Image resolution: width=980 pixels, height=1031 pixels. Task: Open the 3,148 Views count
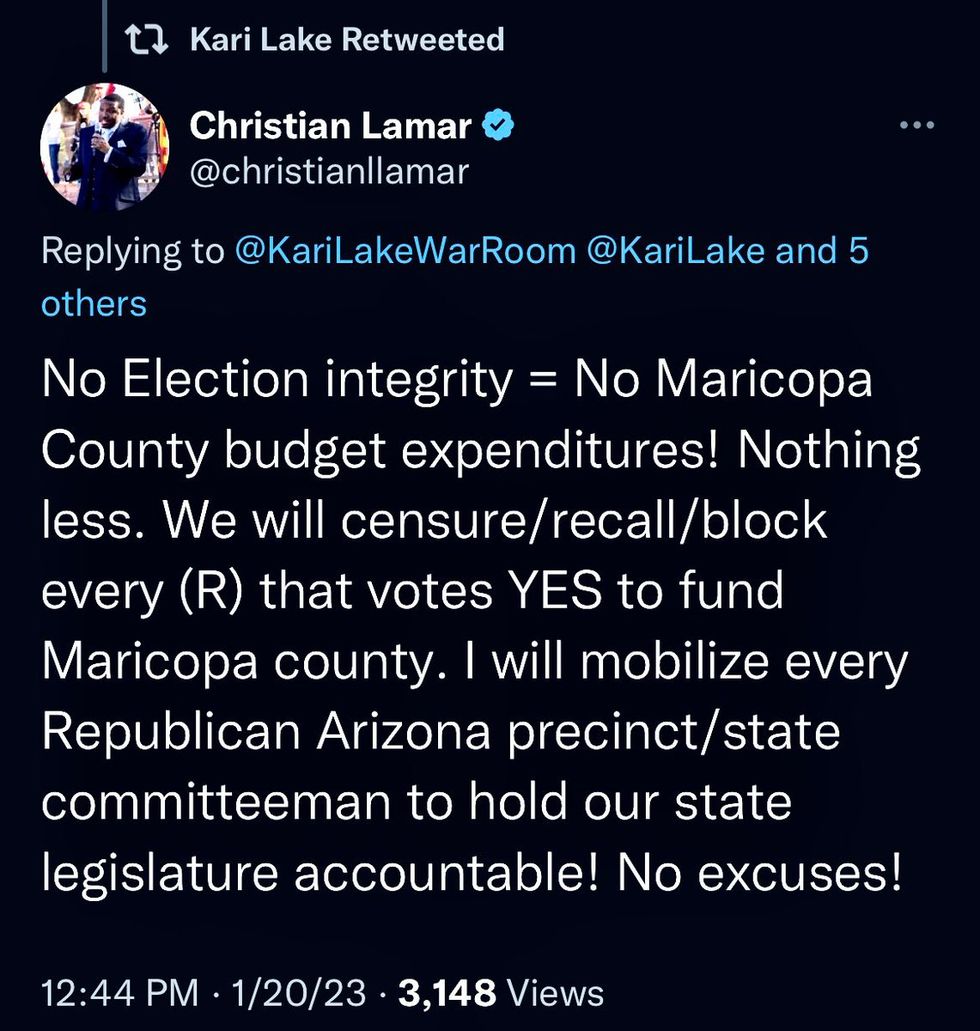tap(501, 992)
